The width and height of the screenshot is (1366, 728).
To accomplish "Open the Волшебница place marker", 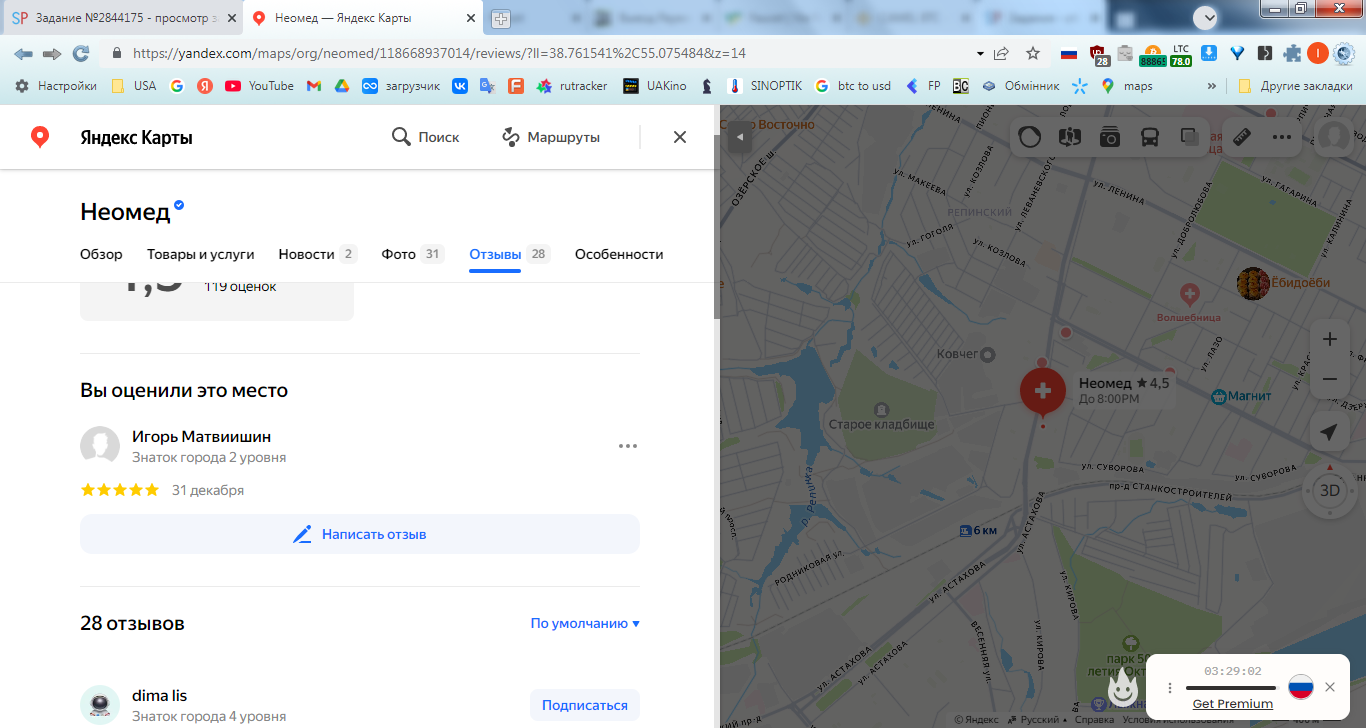I will (x=1189, y=295).
